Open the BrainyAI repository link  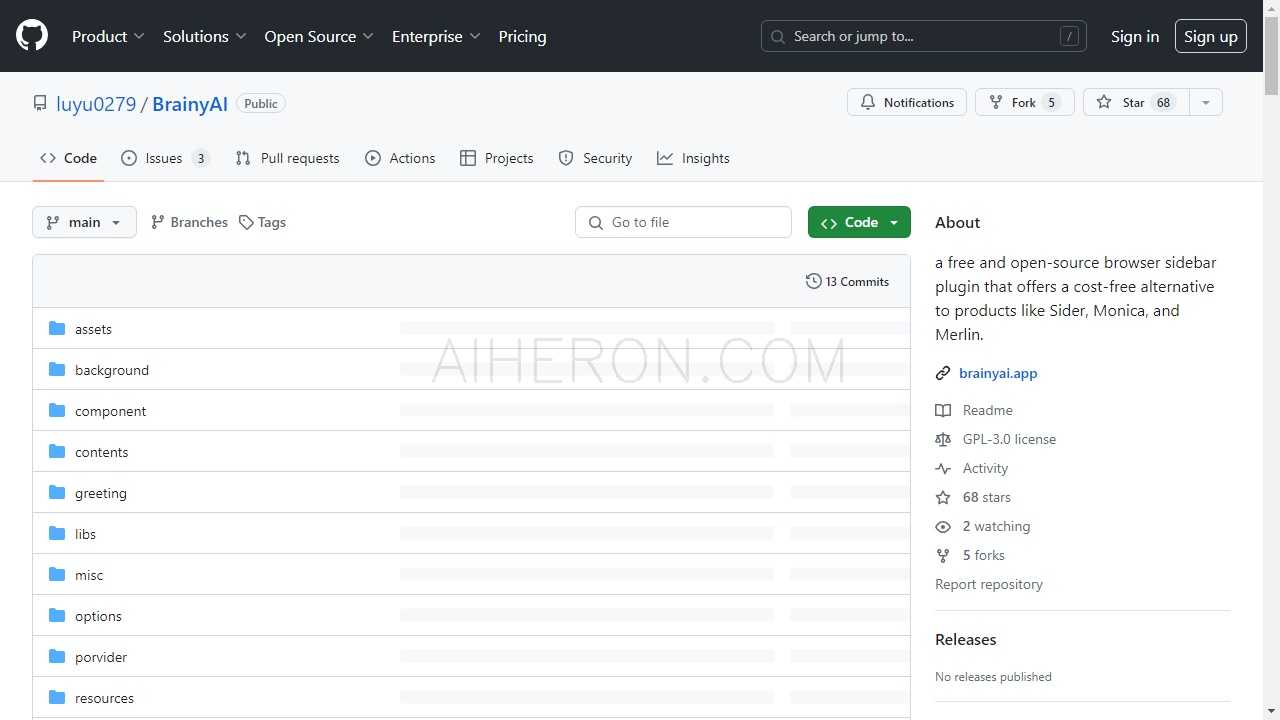(190, 104)
